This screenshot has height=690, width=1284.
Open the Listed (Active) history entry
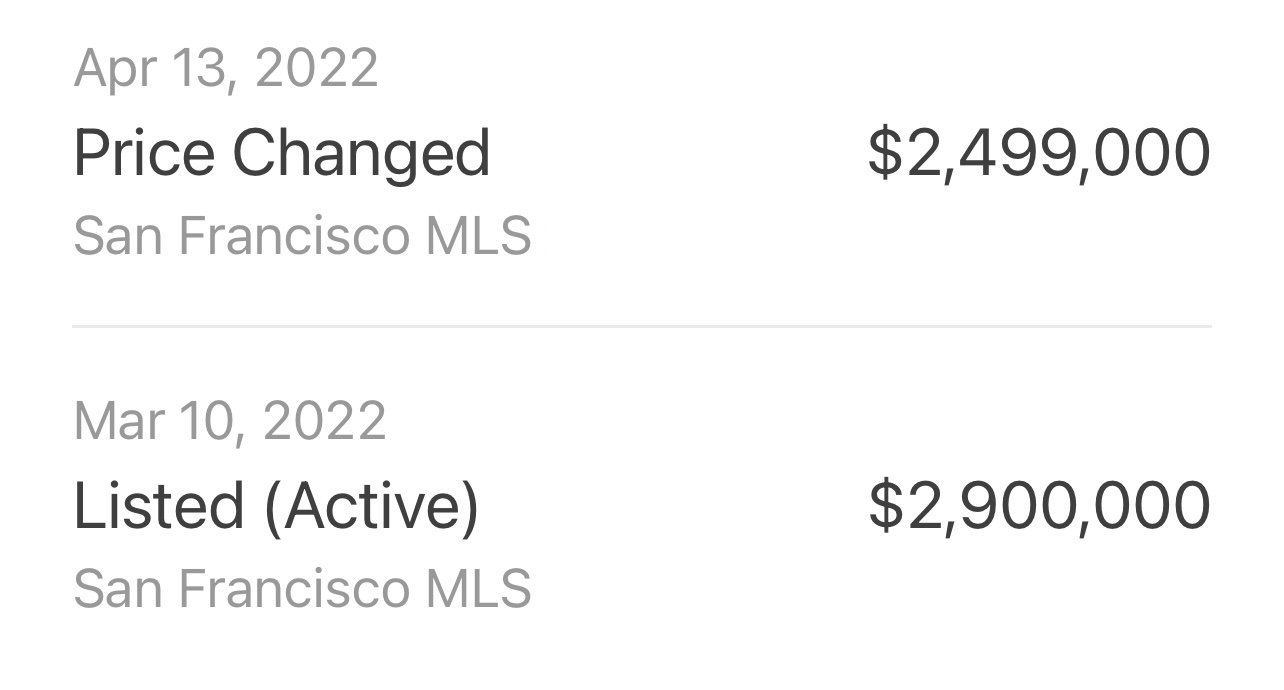(x=642, y=504)
